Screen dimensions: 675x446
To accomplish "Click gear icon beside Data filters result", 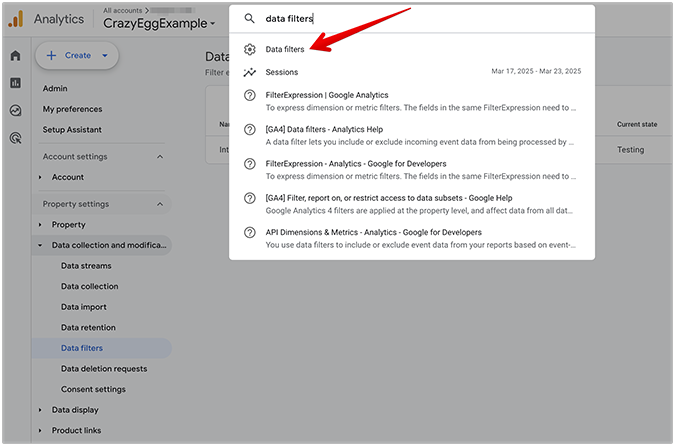I will point(250,49).
